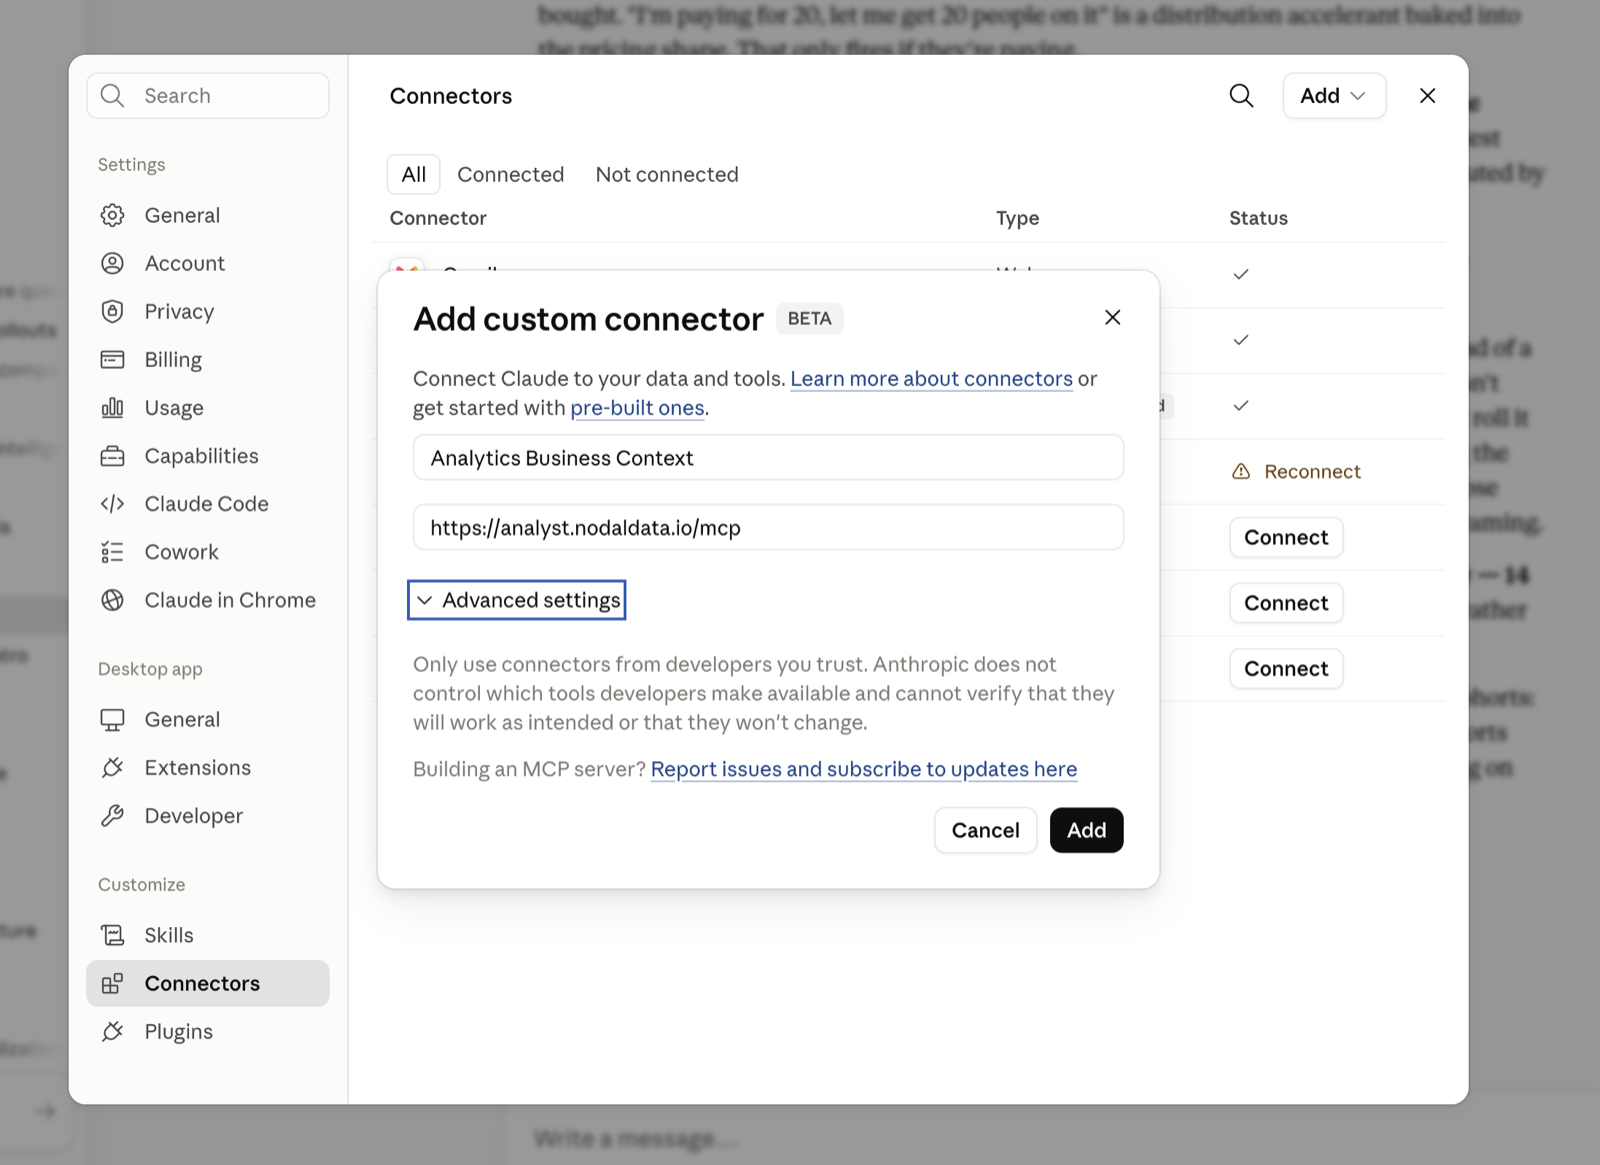Screen dimensions: 1600x1165
Task: Click the Claude Code brackets icon
Action: pyautogui.click(x=113, y=504)
